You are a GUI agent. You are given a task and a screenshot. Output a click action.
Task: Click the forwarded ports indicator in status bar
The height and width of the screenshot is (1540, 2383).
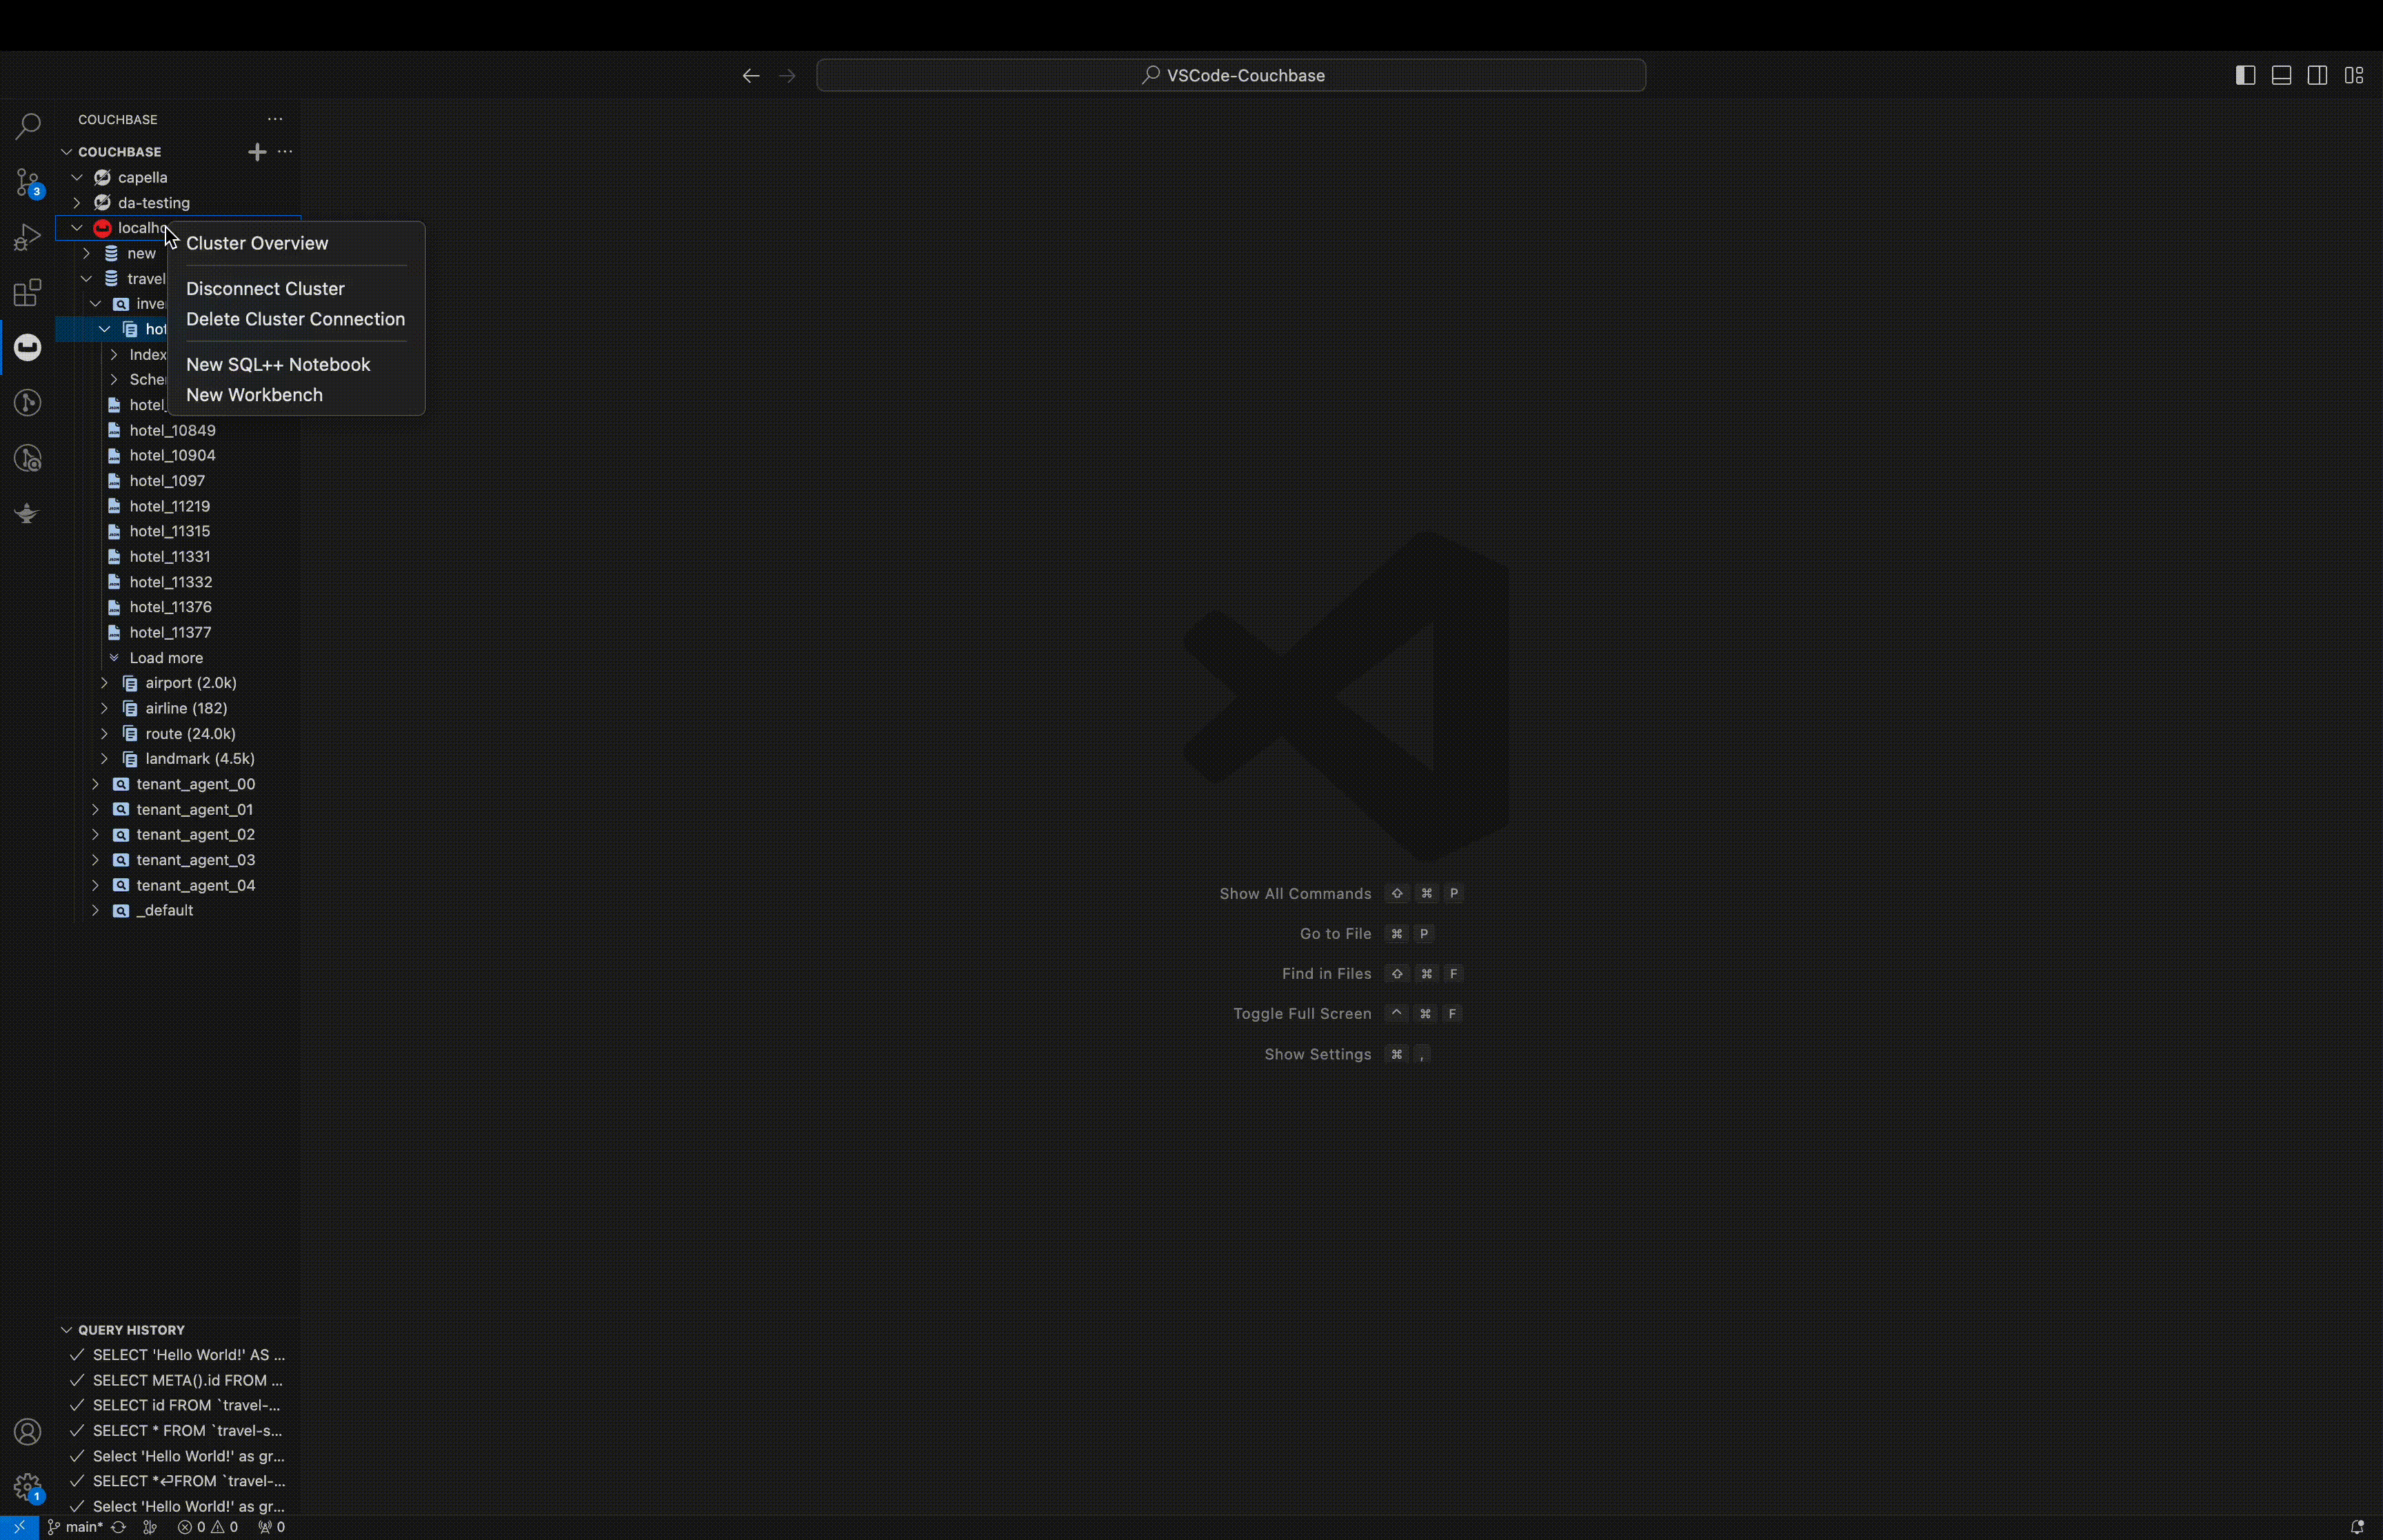pos(271,1527)
